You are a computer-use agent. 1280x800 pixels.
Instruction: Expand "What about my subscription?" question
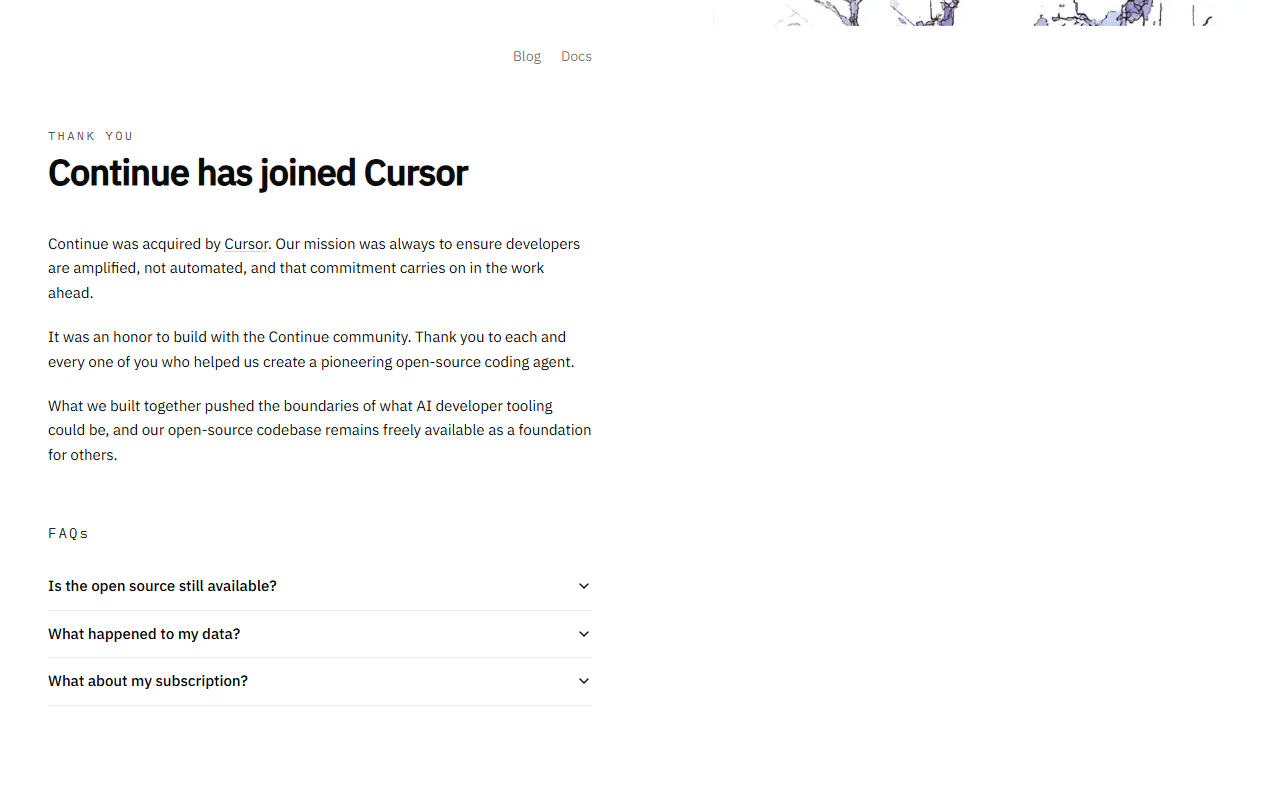tap(320, 681)
